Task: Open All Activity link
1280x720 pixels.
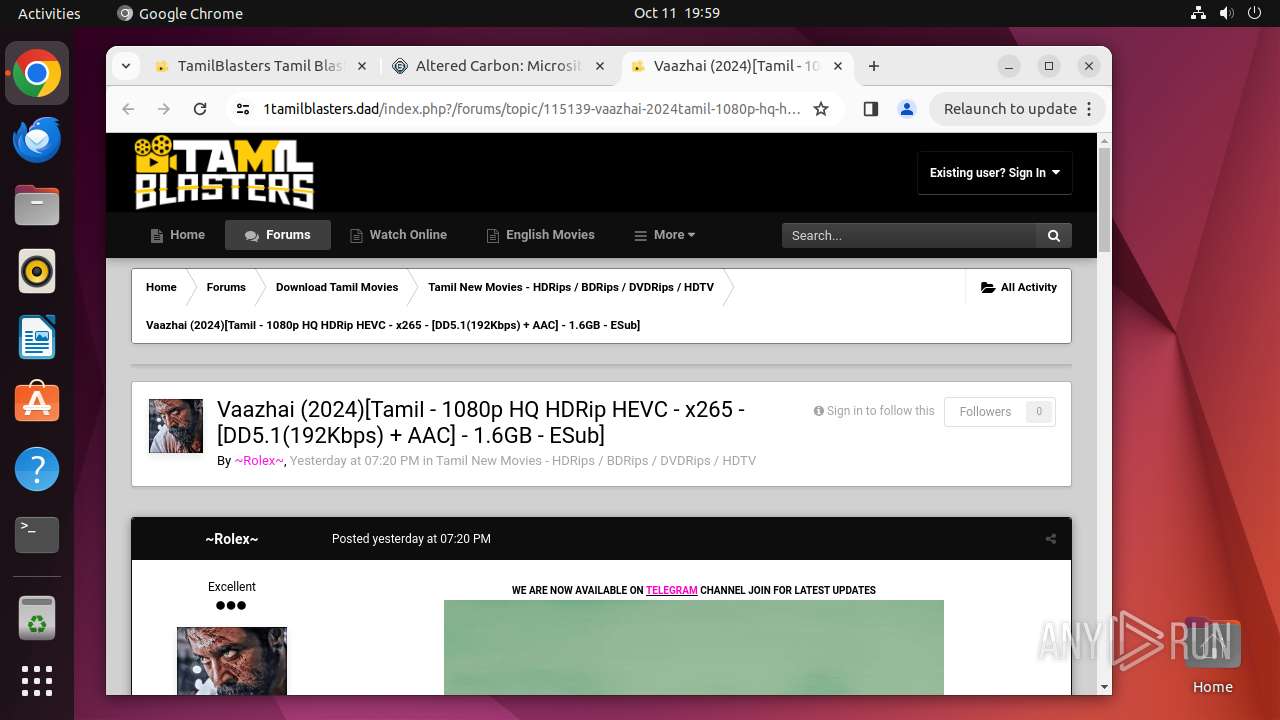Action: point(1019,287)
